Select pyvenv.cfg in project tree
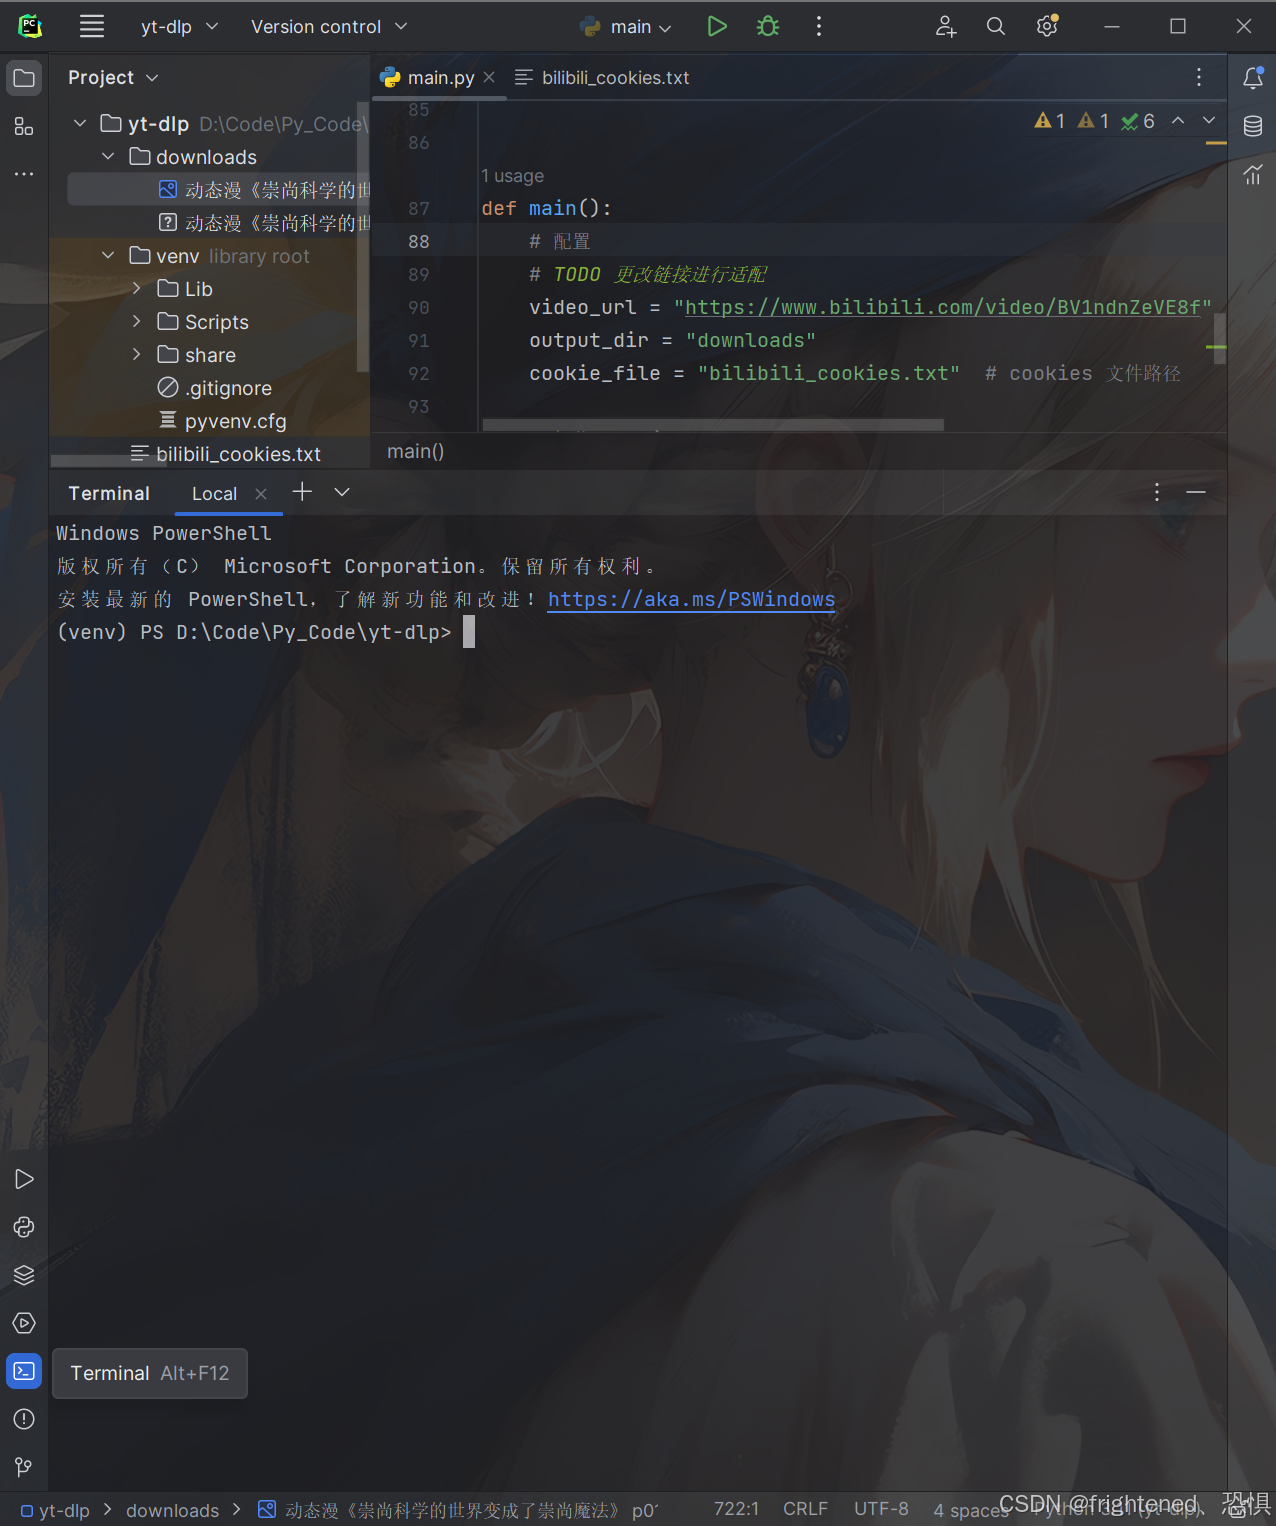1276x1526 pixels. click(222, 421)
